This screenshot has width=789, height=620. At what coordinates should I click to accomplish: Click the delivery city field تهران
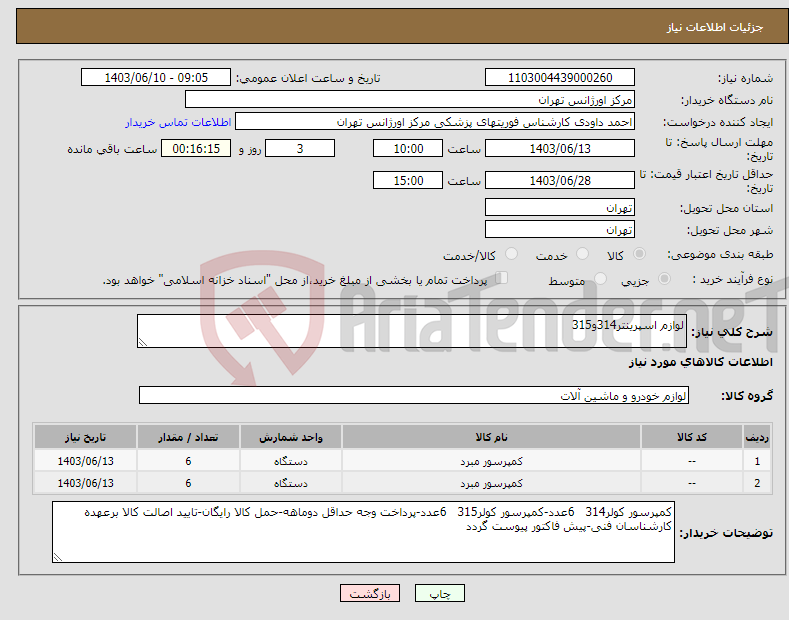(x=560, y=229)
